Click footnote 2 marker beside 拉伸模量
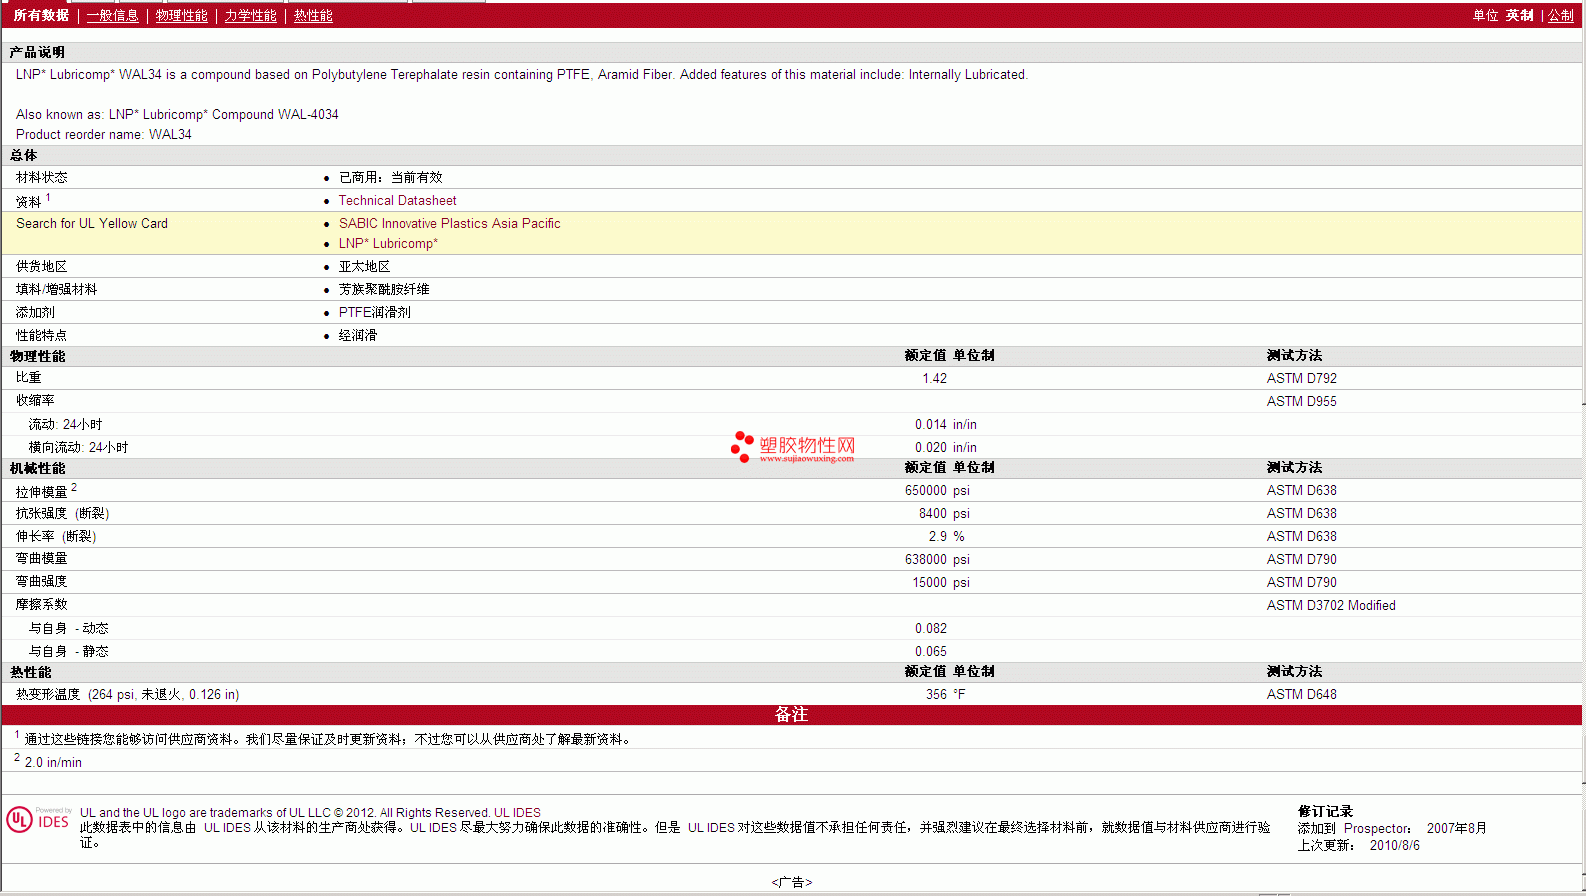The height and width of the screenshot is (896, 1586). tap(74, 487)
